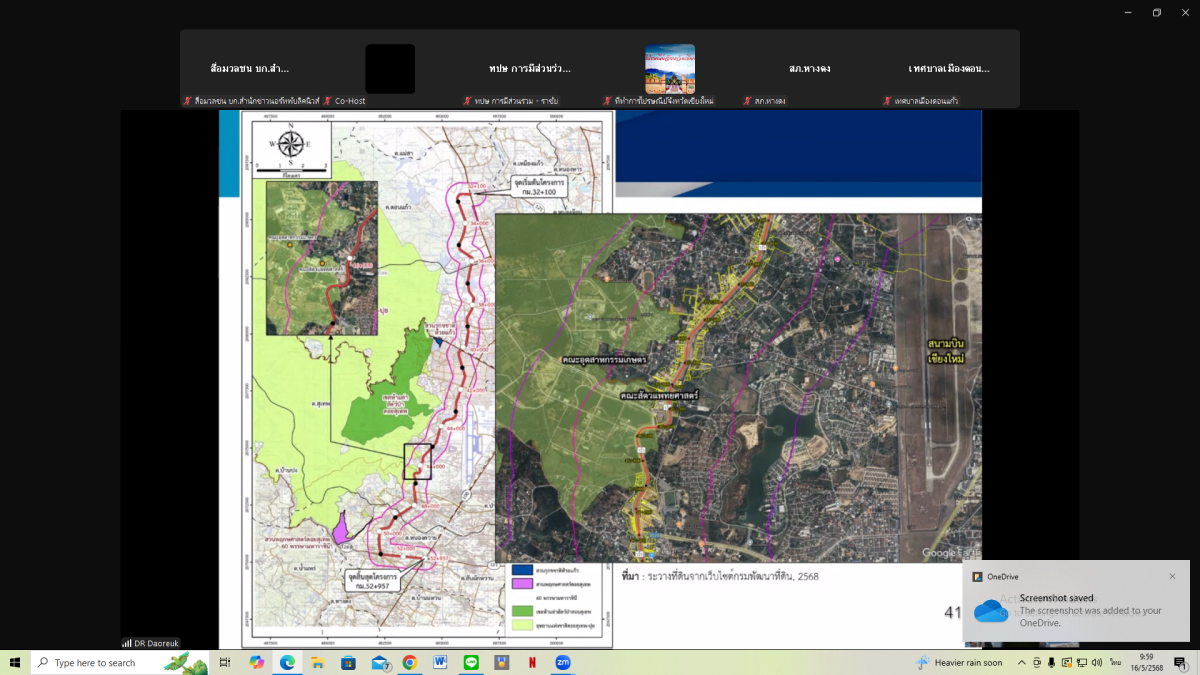
Task: Open the network status tray icon
Action: (x=1081, y=662)
